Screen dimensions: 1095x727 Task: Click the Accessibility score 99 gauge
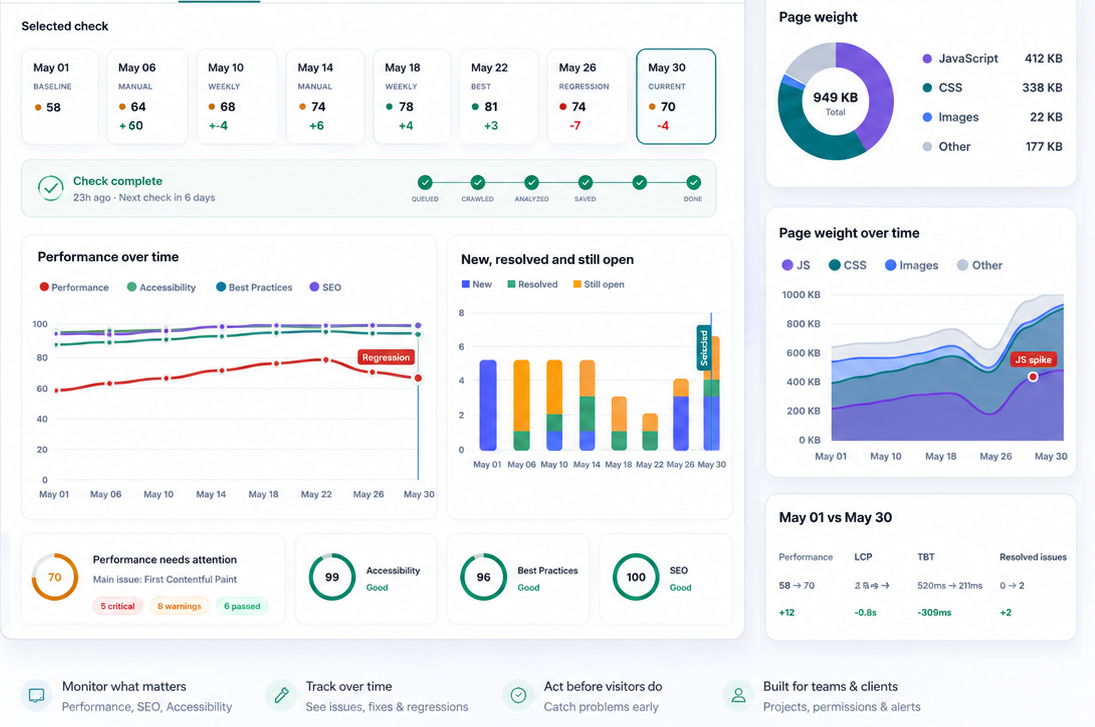click(x=332, y=577)
